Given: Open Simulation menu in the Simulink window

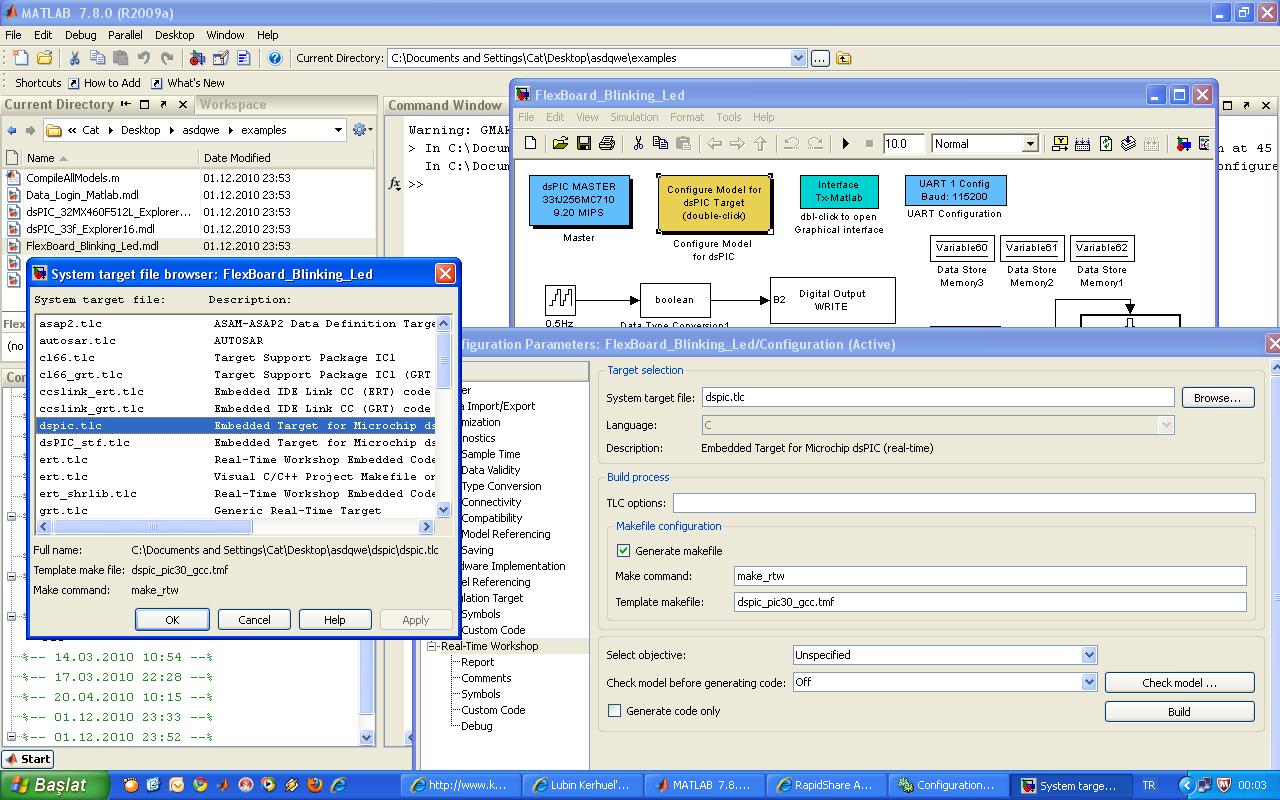Looking at the screenshot, I should [634, 117].
